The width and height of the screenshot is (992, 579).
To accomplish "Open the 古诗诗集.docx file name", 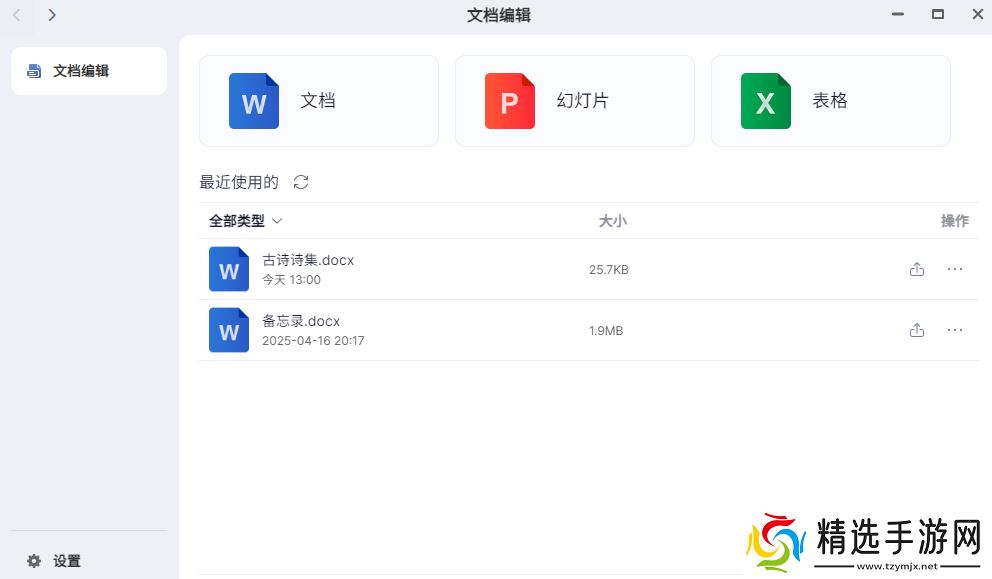I will tap(308, 260).
